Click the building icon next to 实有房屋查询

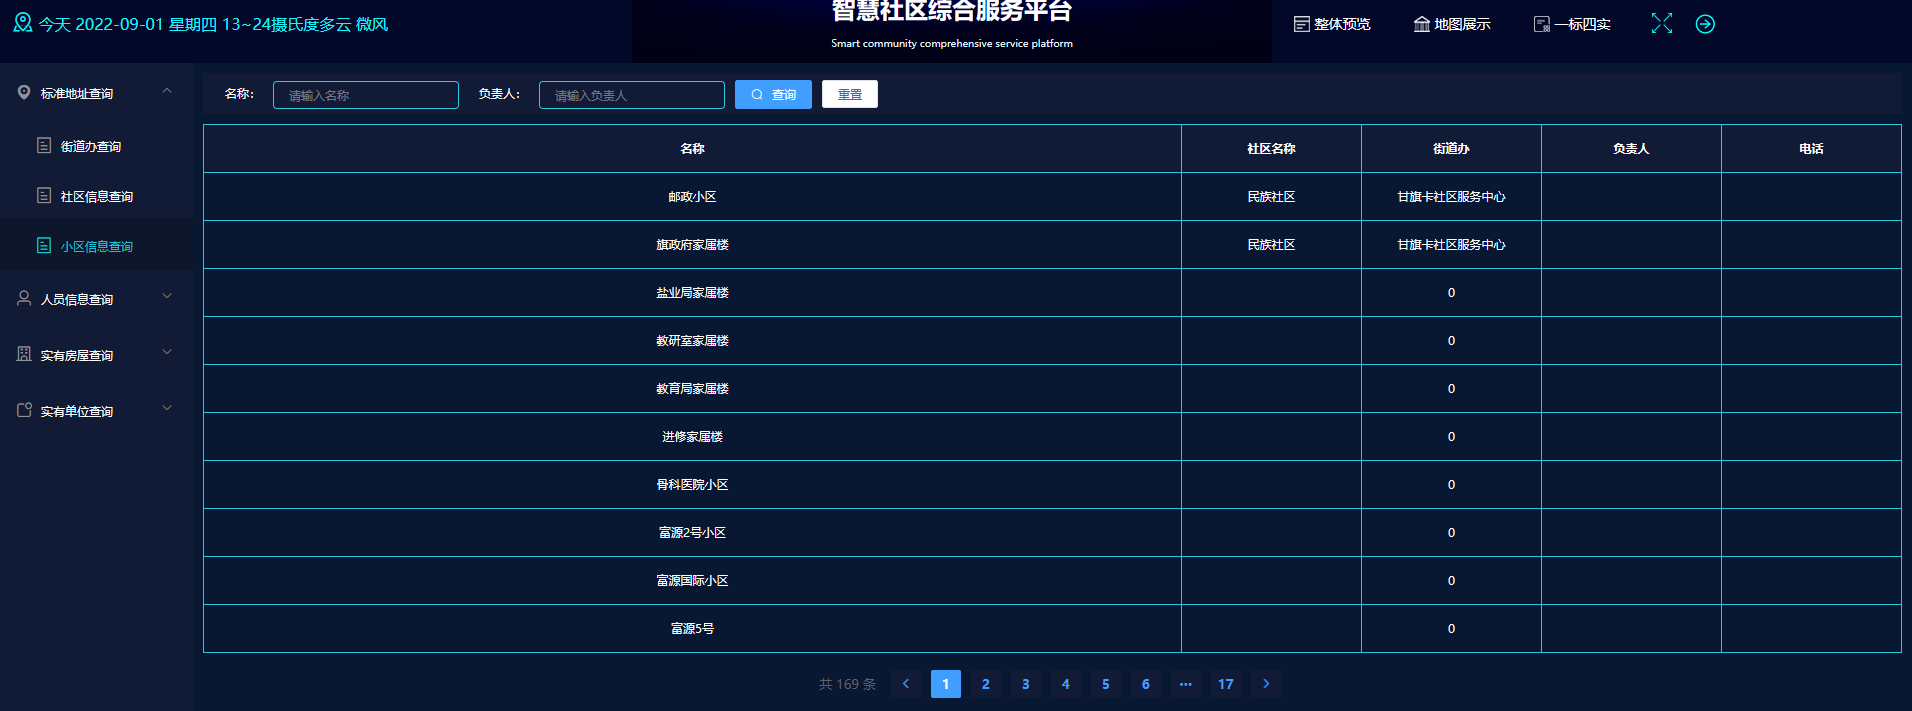(24, 354)
